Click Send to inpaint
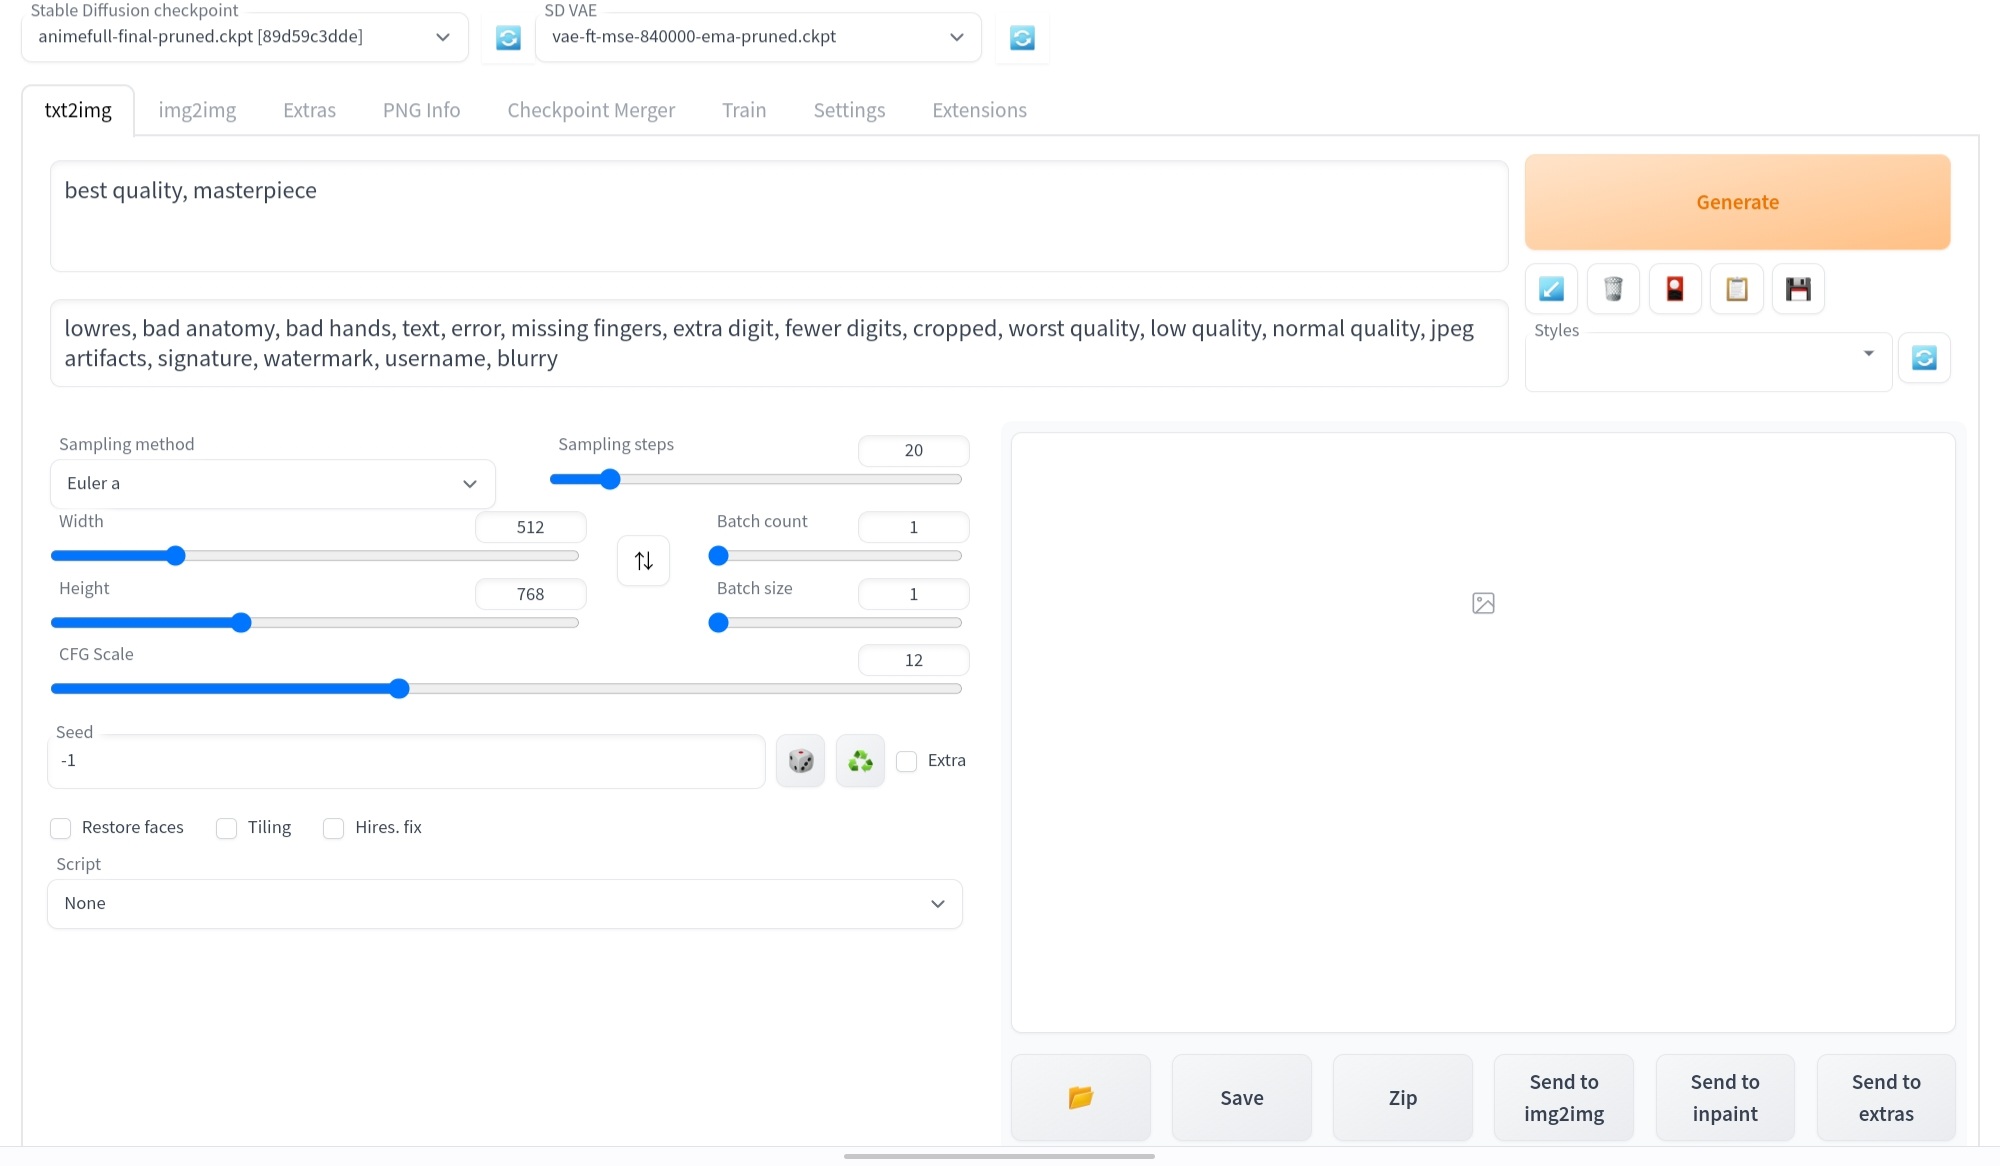 pyautogui.click(x=1724, y=1097)
